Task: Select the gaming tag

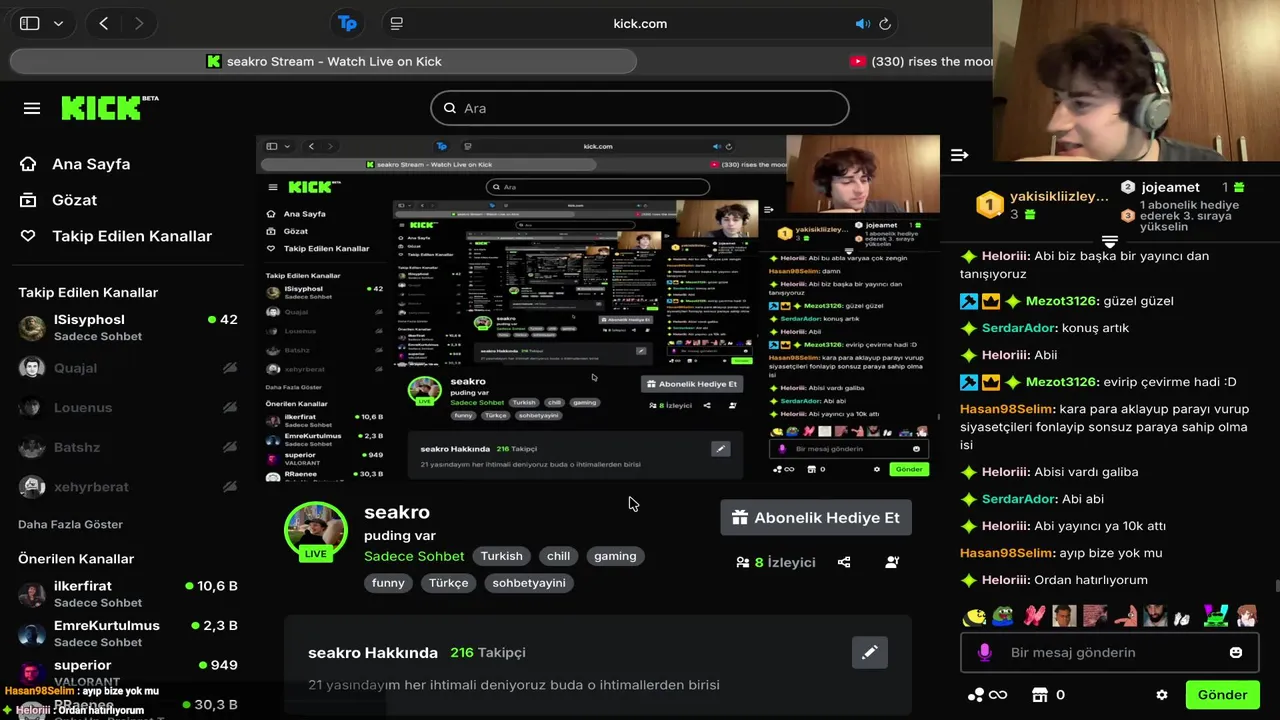Action: (615, 556)
